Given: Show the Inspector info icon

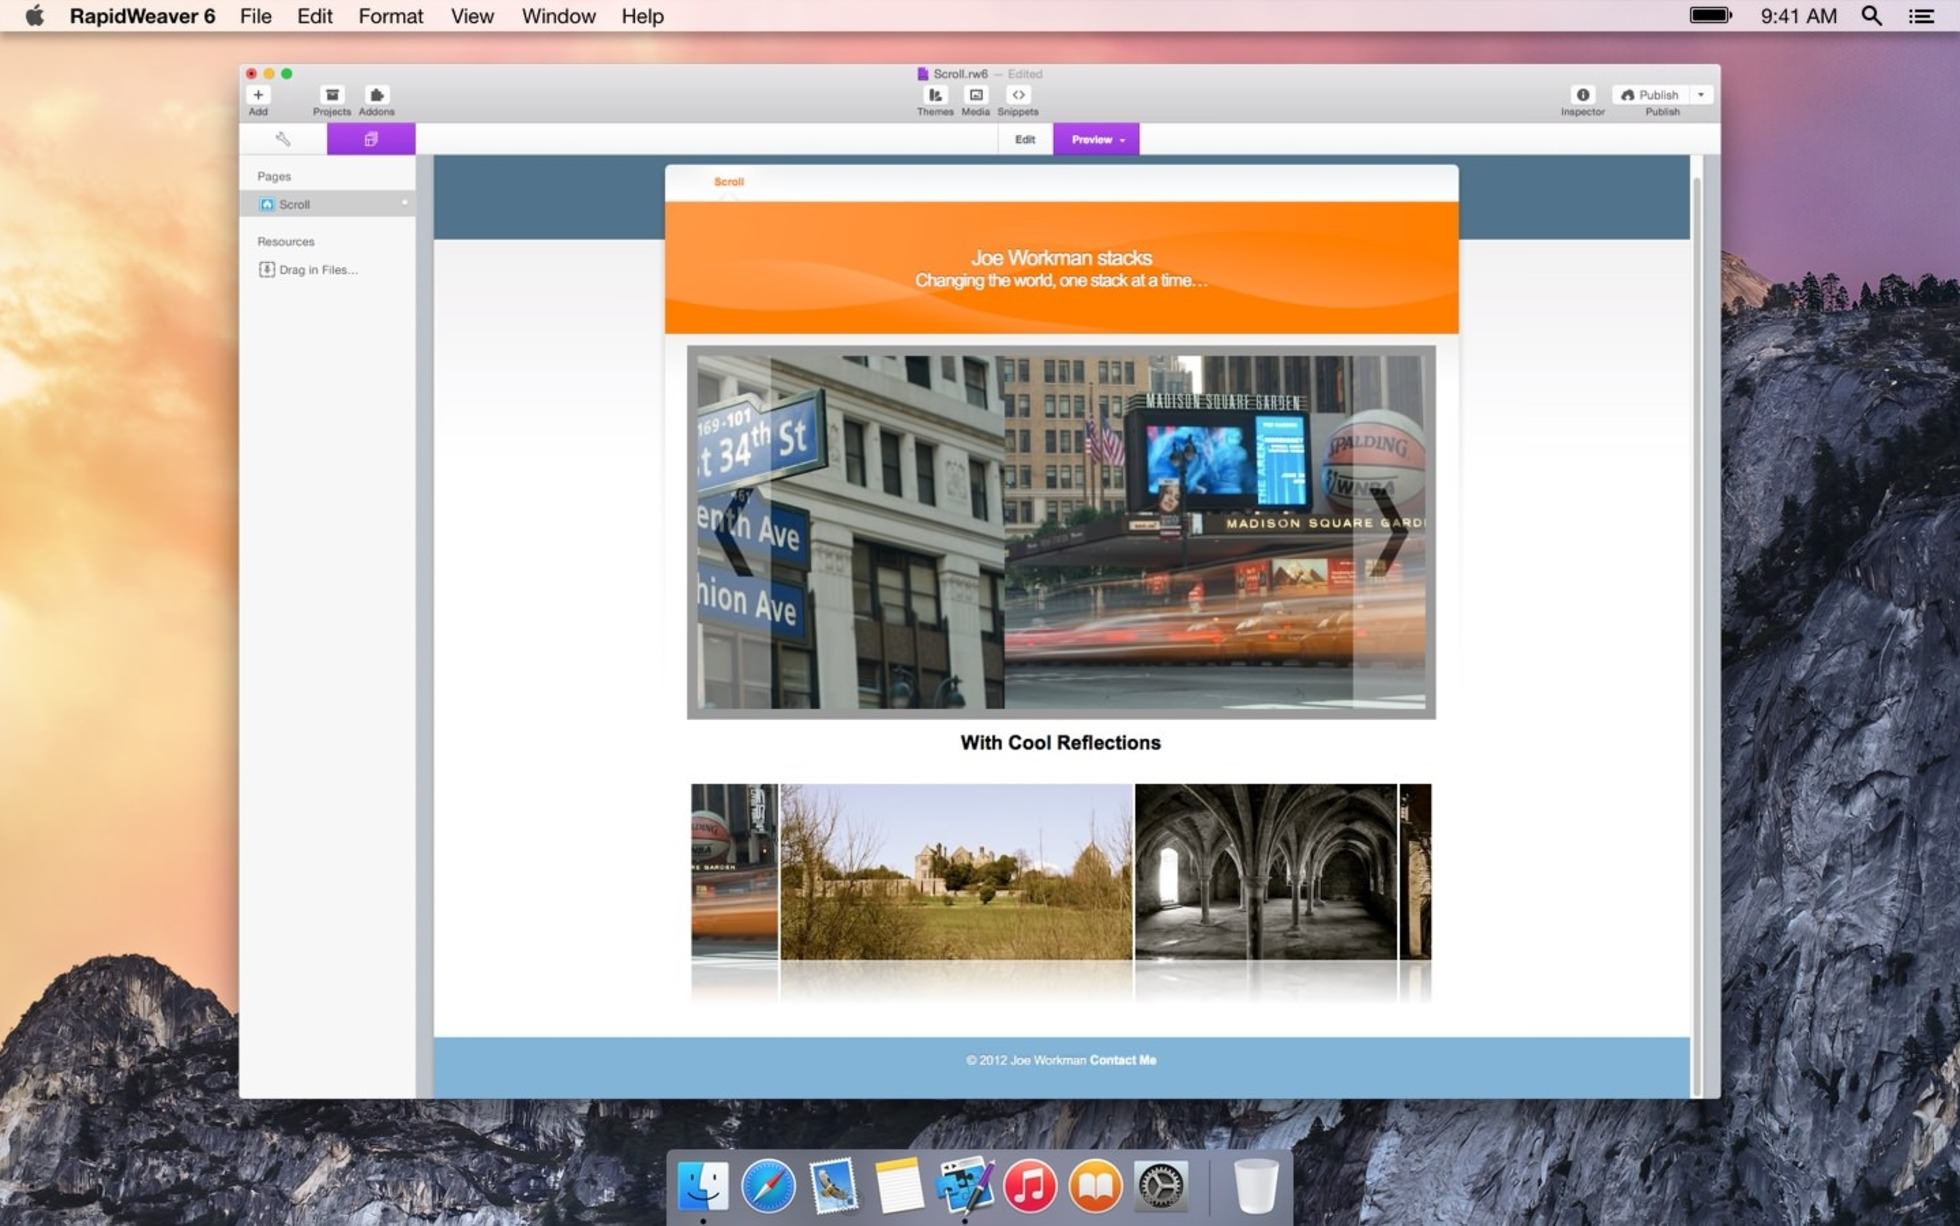Looking at the screenshot, I should click(1583, 95).
